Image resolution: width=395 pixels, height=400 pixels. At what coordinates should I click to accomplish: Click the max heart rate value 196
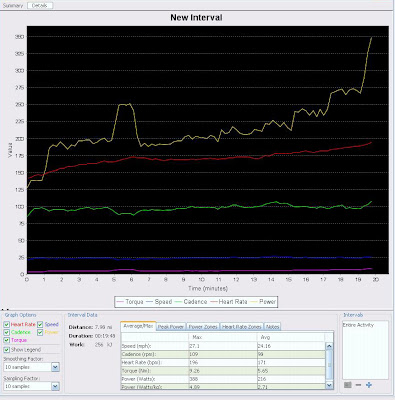pos(193,362)
